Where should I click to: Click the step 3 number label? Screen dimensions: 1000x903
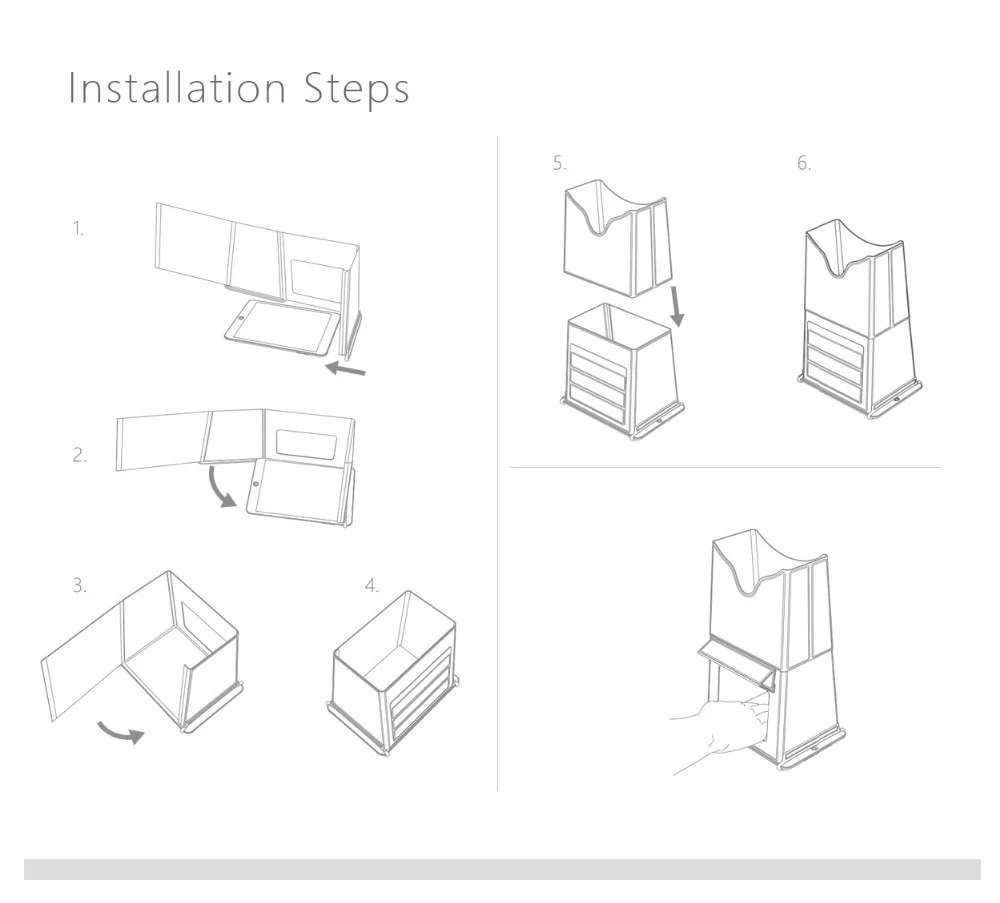point(79,585)
